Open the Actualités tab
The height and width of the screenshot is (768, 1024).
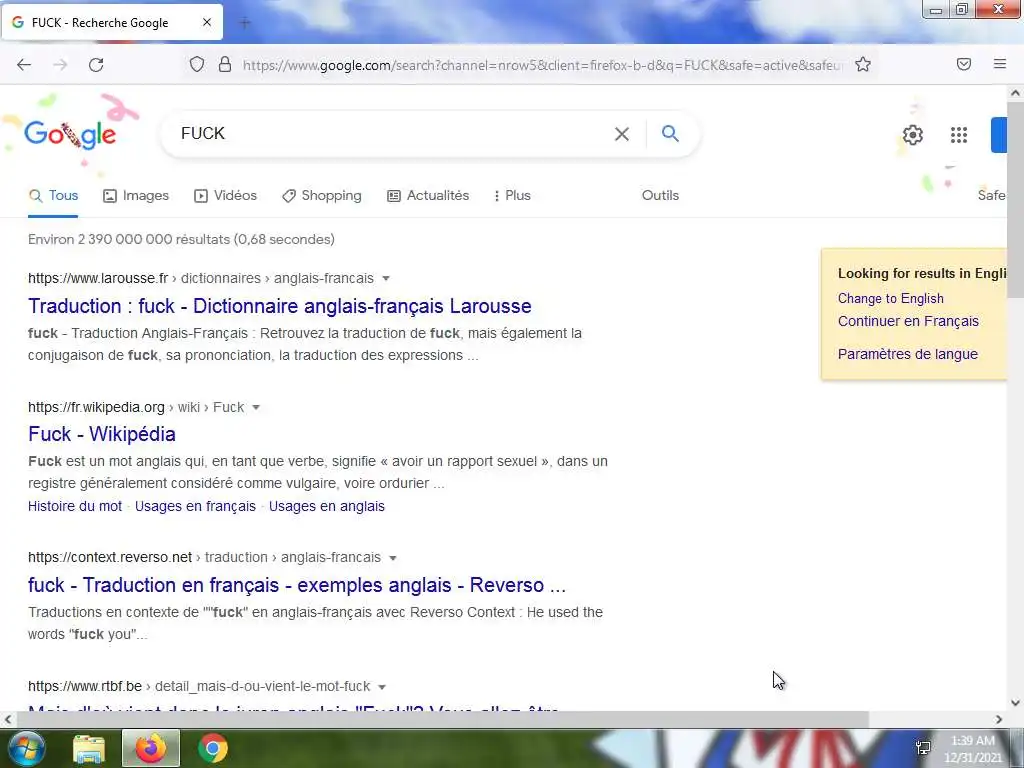428,195
